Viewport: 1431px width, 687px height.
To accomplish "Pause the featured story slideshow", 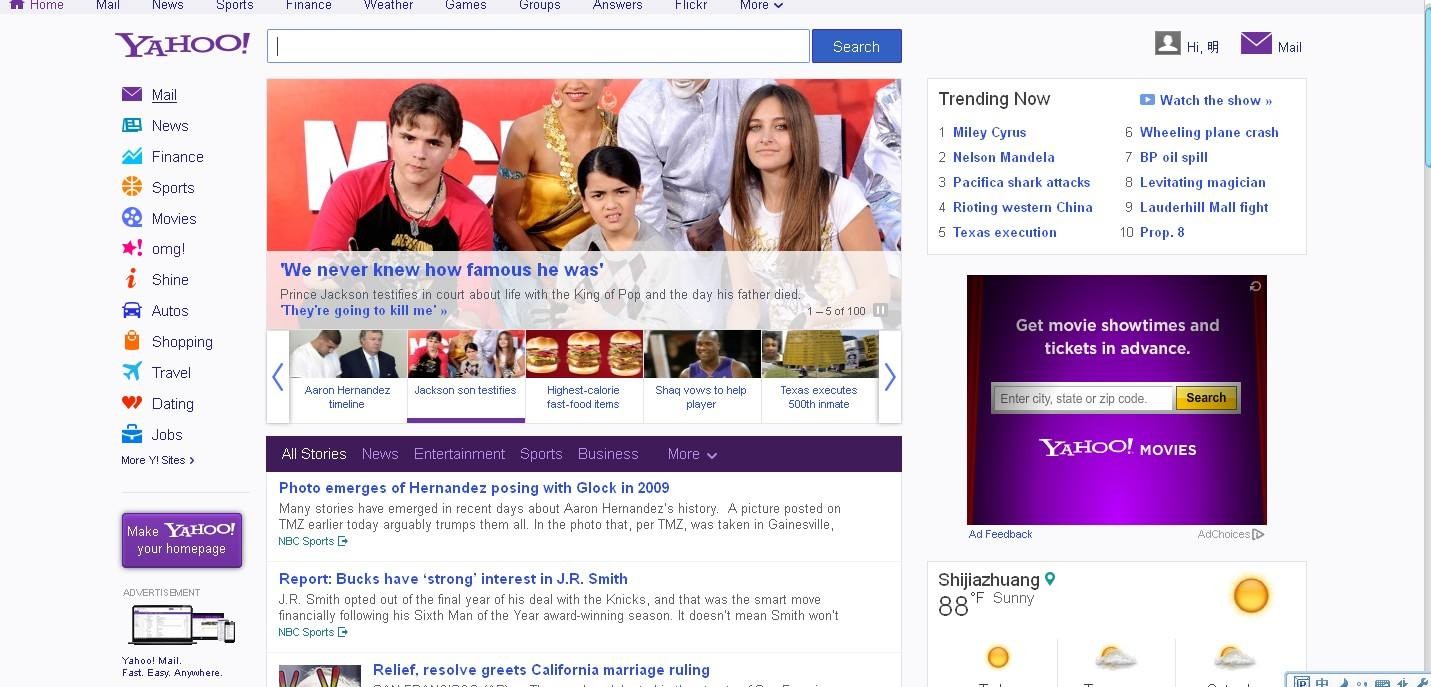I will [880, 310].
